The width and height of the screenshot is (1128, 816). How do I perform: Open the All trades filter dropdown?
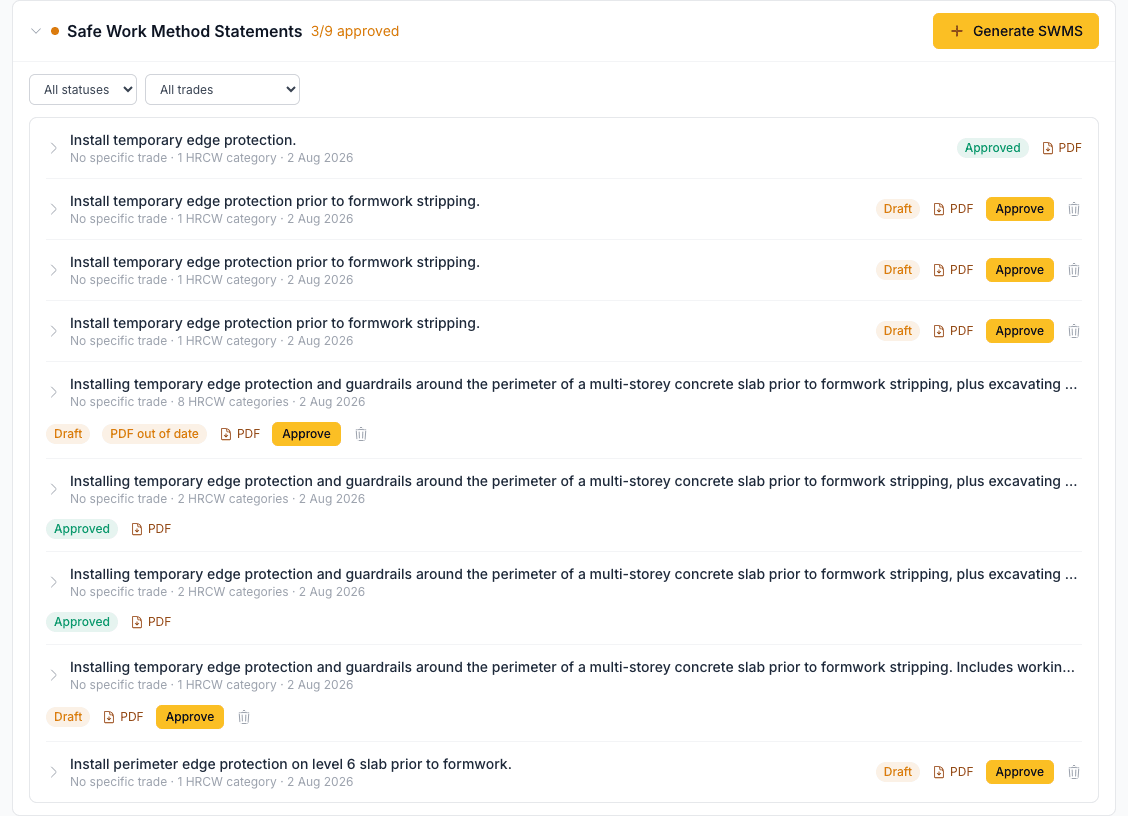coord(222,89)
